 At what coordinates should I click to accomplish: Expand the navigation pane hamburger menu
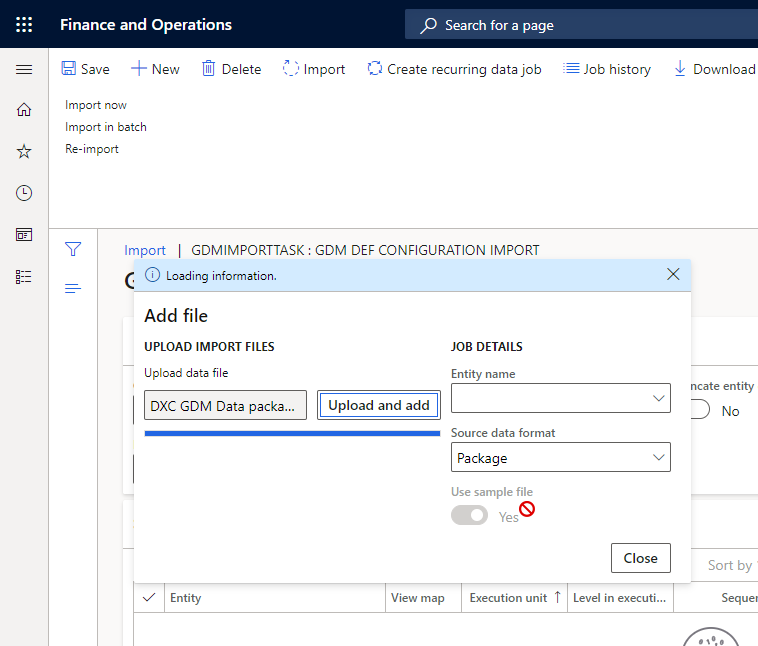point(24,70)
